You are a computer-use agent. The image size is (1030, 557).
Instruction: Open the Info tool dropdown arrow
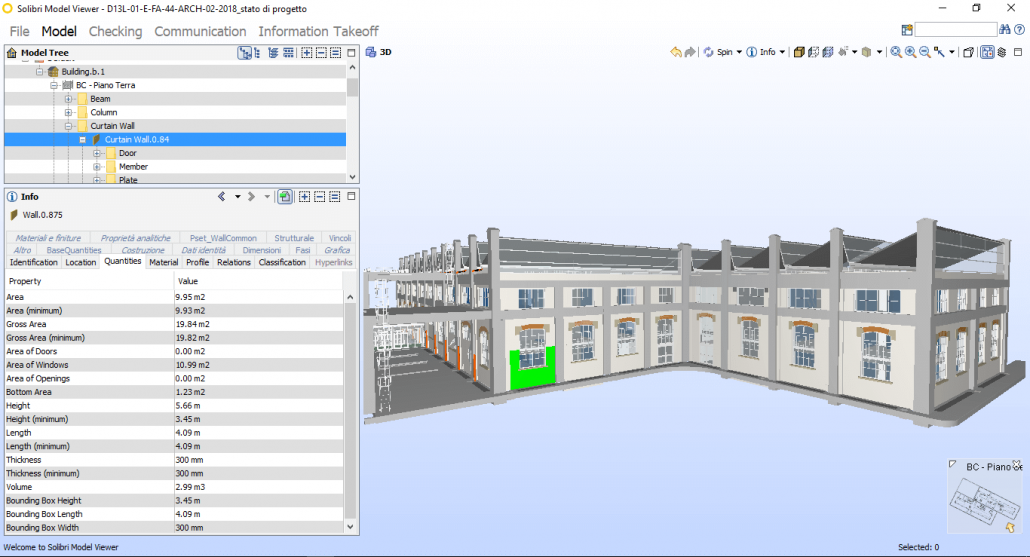pyautogui.click(x=782, y=52)
